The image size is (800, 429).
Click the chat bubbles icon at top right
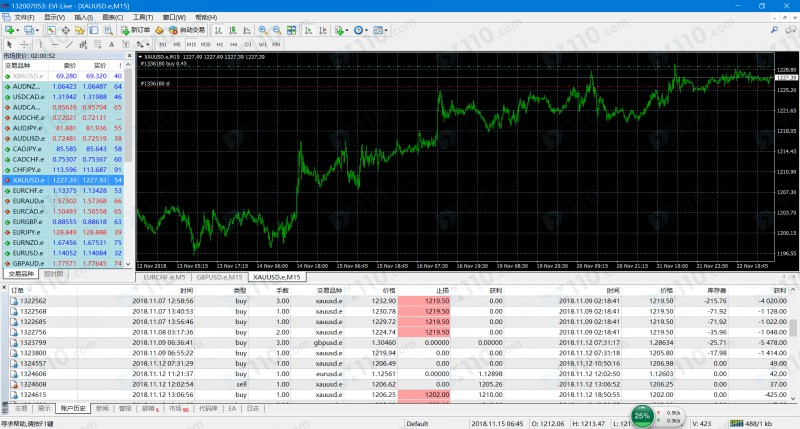789,30
